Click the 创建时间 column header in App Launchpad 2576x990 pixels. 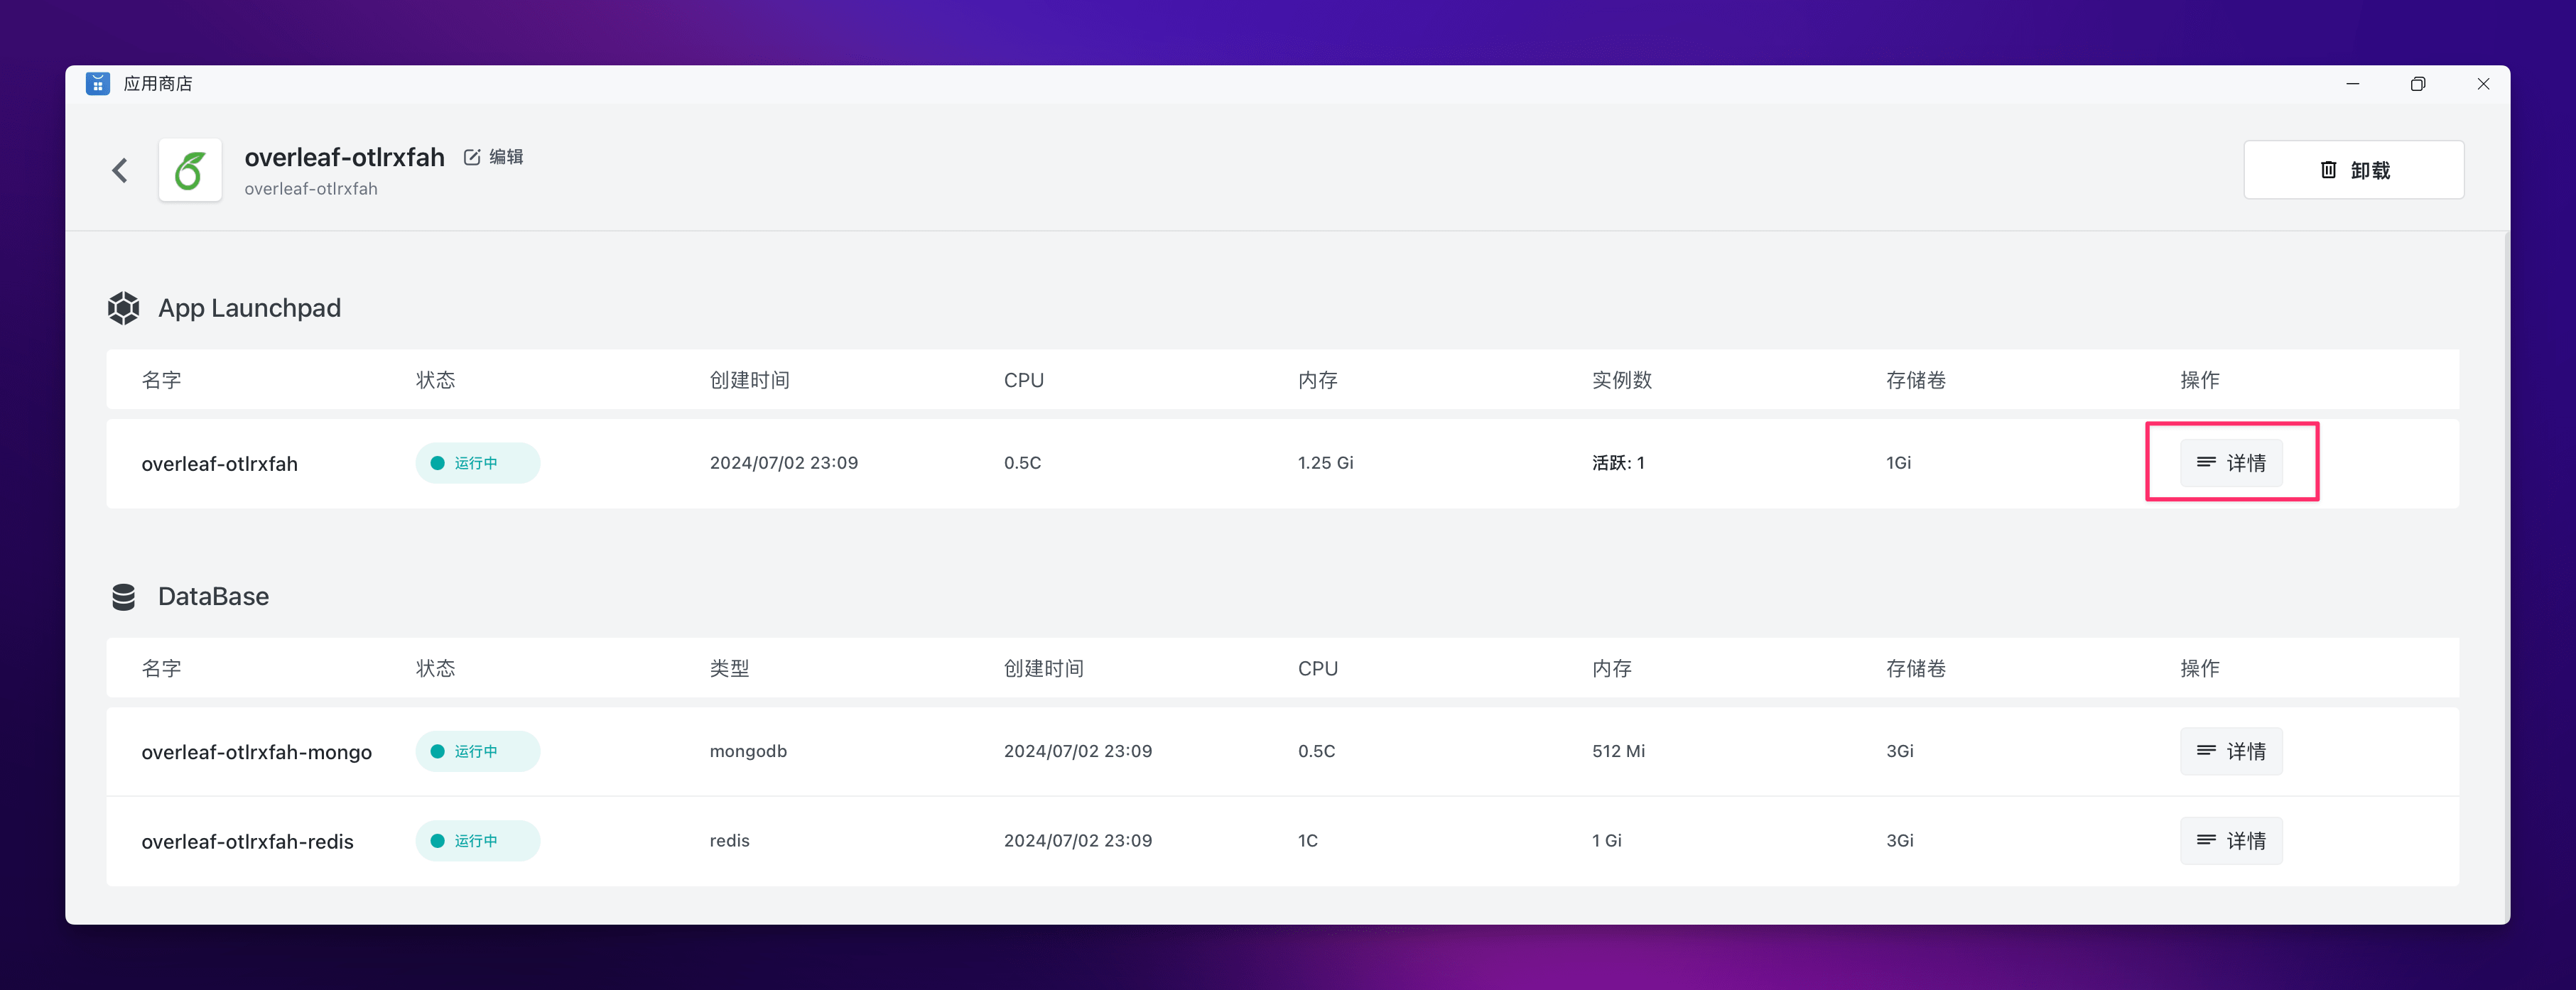click(749, 380)
